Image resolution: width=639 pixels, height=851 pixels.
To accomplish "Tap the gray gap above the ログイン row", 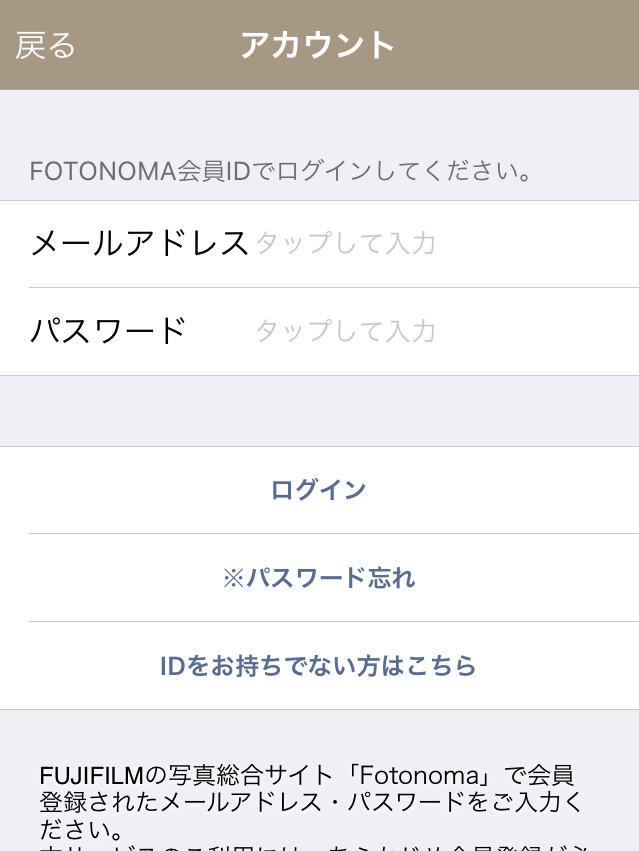I will (x=318, y=411).
